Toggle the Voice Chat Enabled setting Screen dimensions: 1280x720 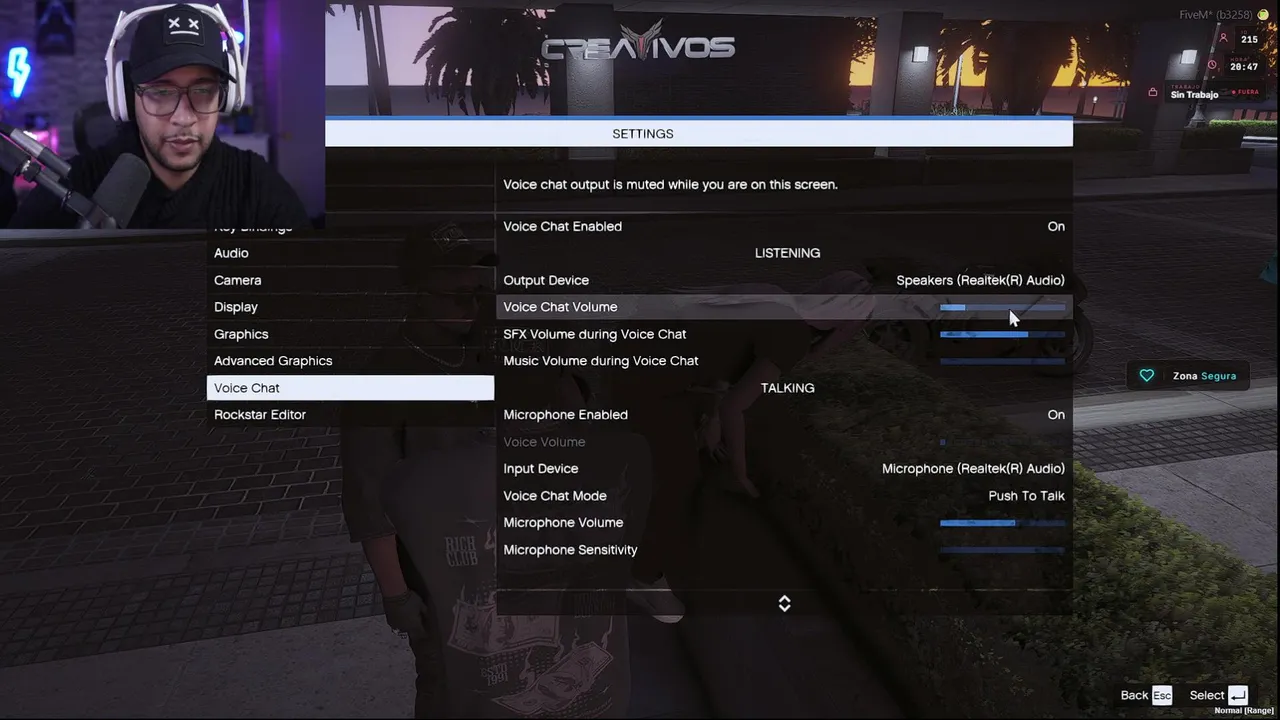tap(784, 226)
